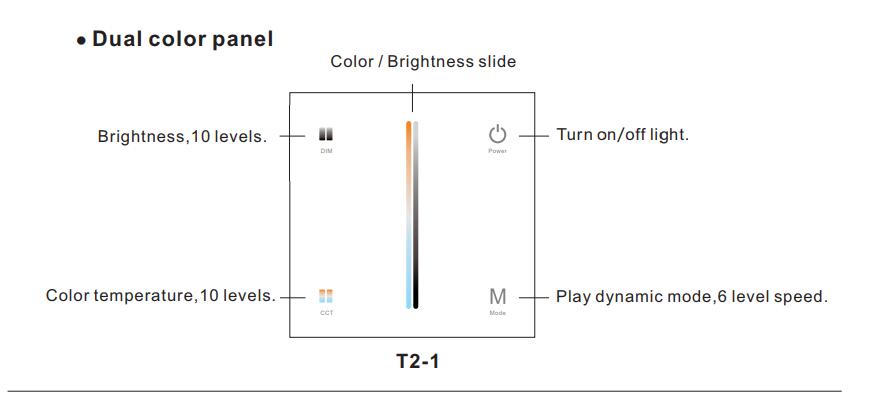The image size is (869, 412).
Task: Click the small 'CCT' label
Action: (326, 313)
